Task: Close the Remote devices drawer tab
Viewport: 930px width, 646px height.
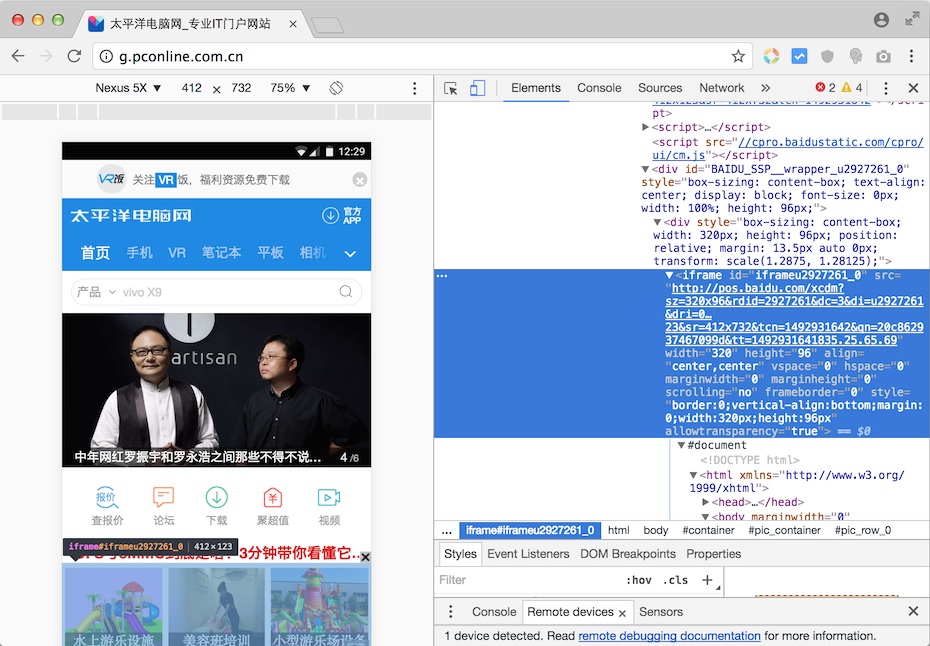Action: (x=622, y=613)
